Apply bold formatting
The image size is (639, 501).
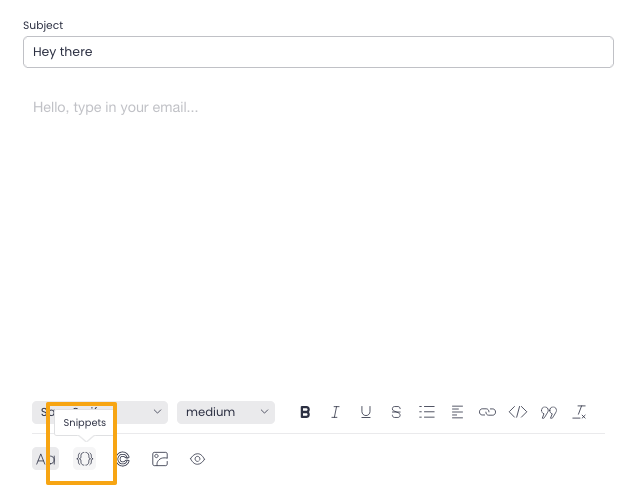(305, 412)
